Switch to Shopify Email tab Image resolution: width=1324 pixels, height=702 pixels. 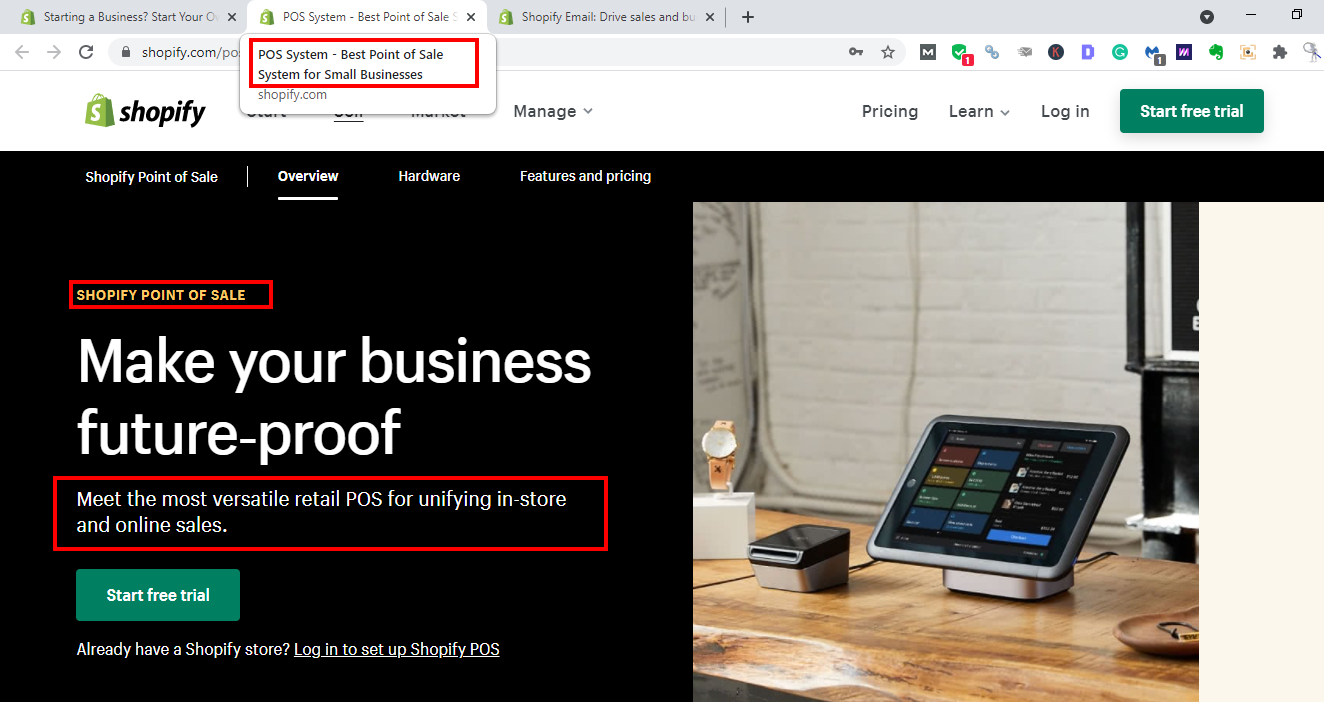605,17
